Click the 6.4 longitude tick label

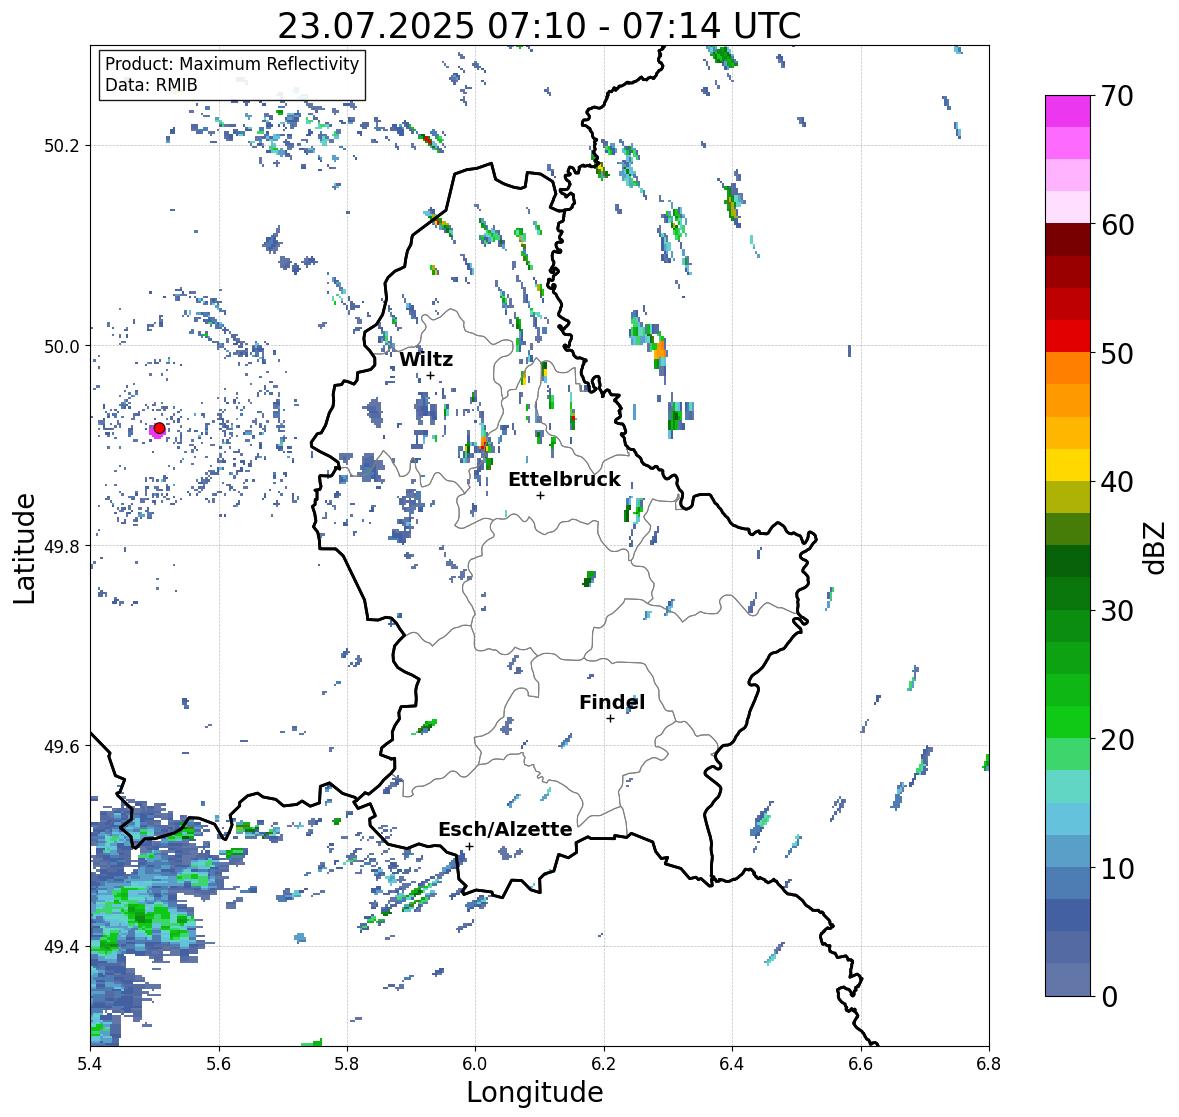[732, 1064]
